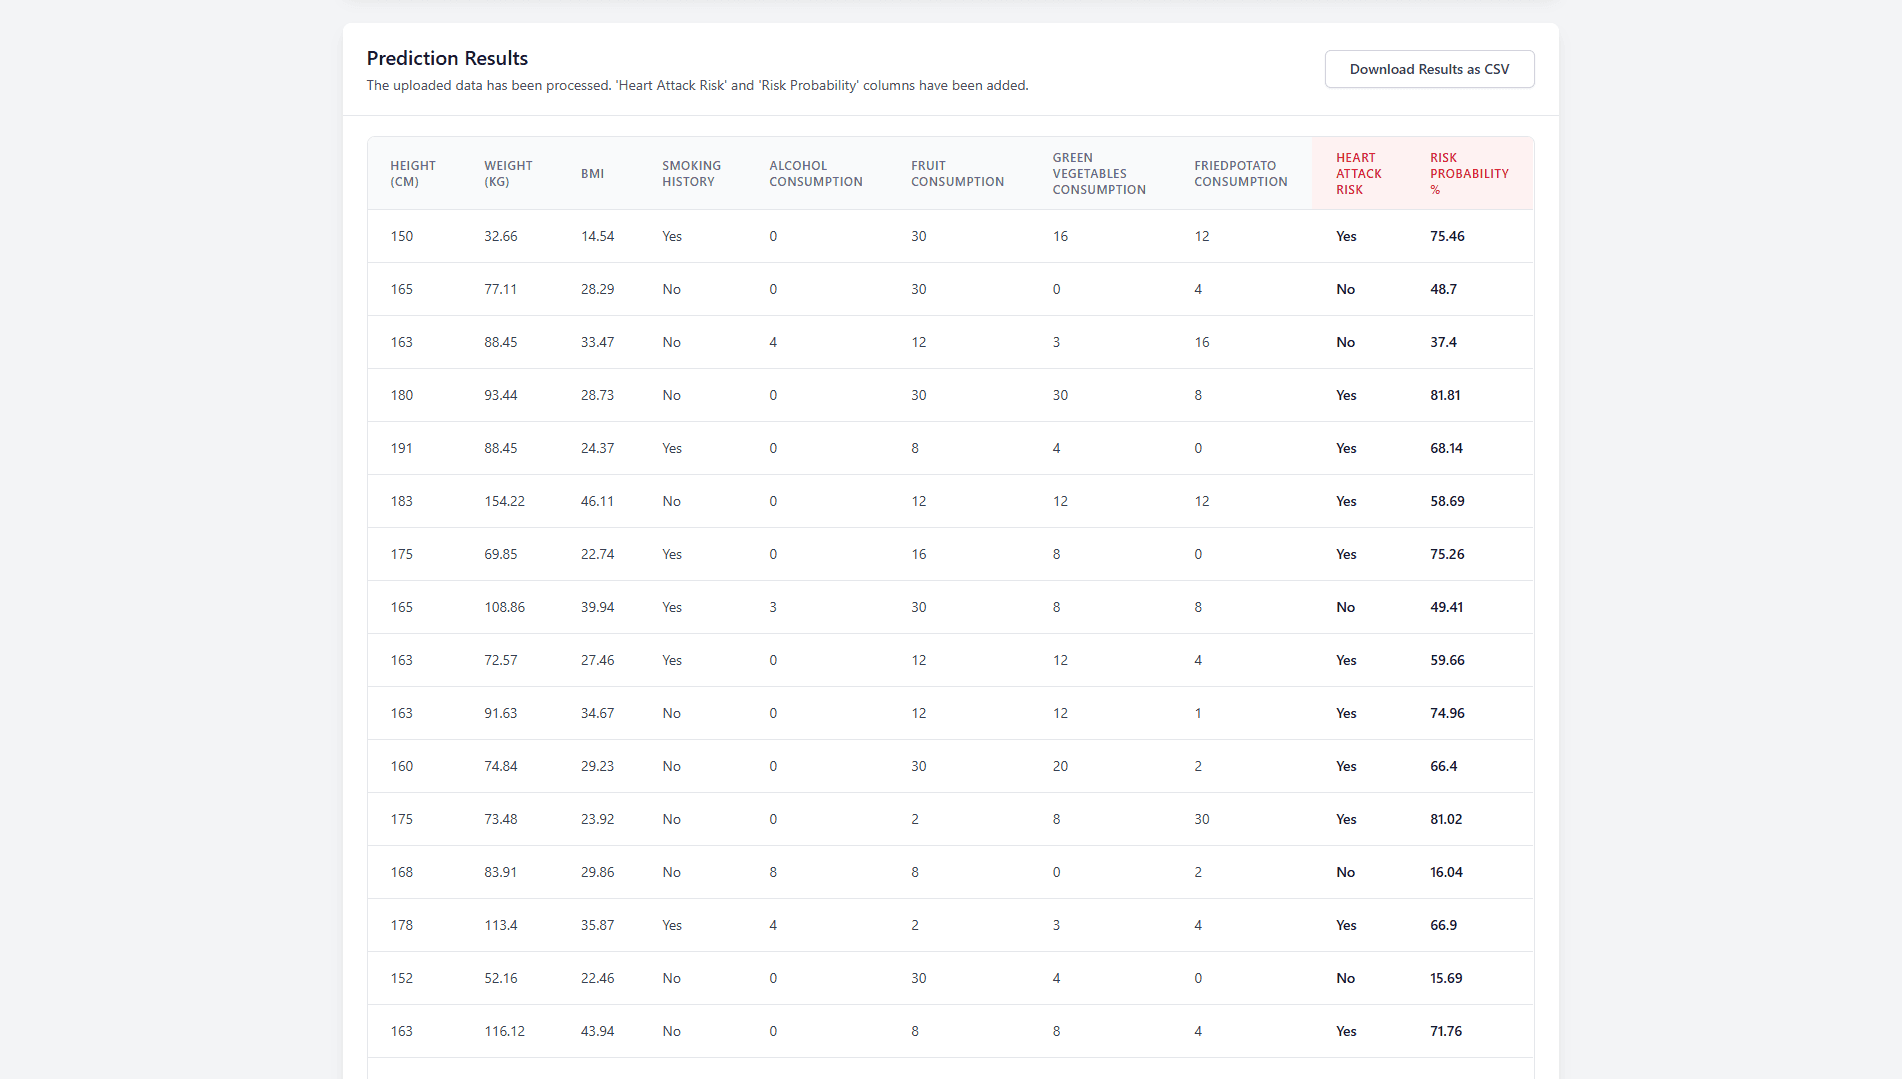Click weight cell 32.66

[501, 237]
